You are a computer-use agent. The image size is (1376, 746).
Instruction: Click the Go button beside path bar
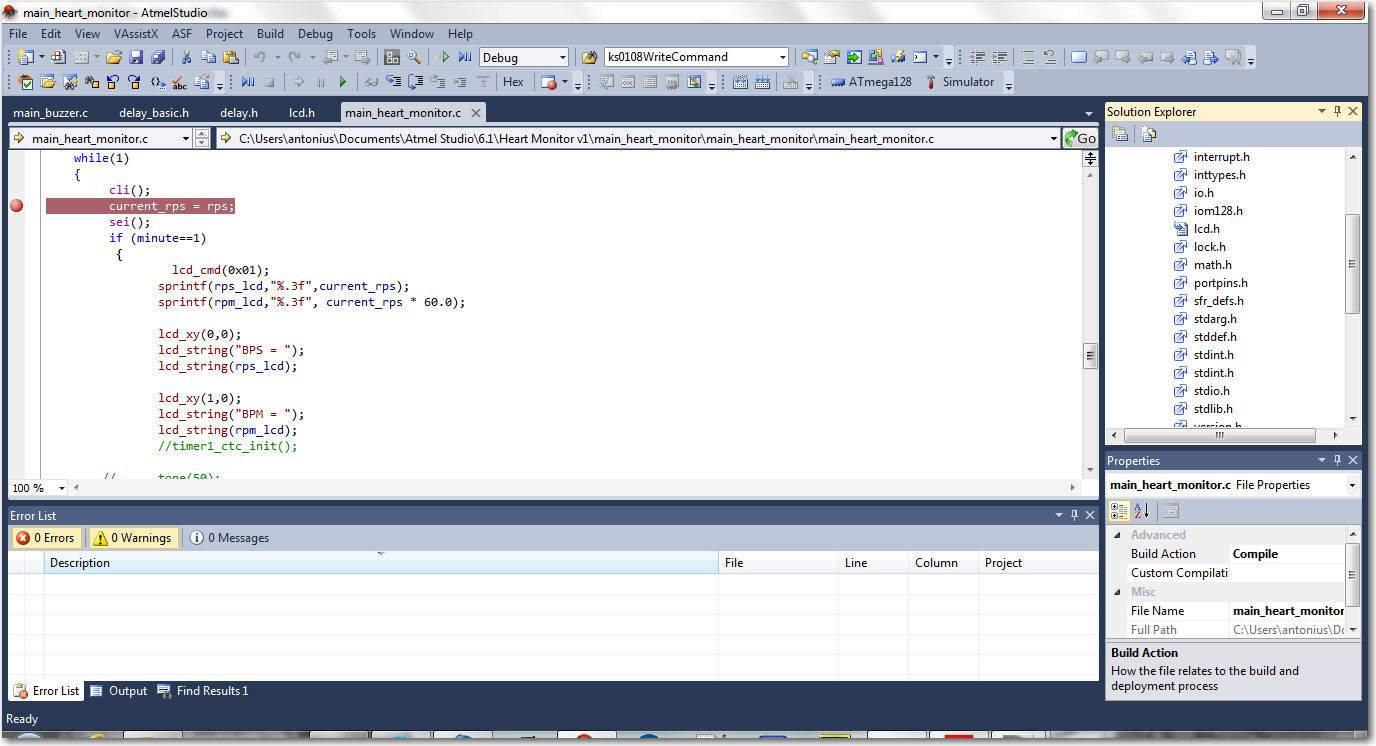pos(1079,138)
